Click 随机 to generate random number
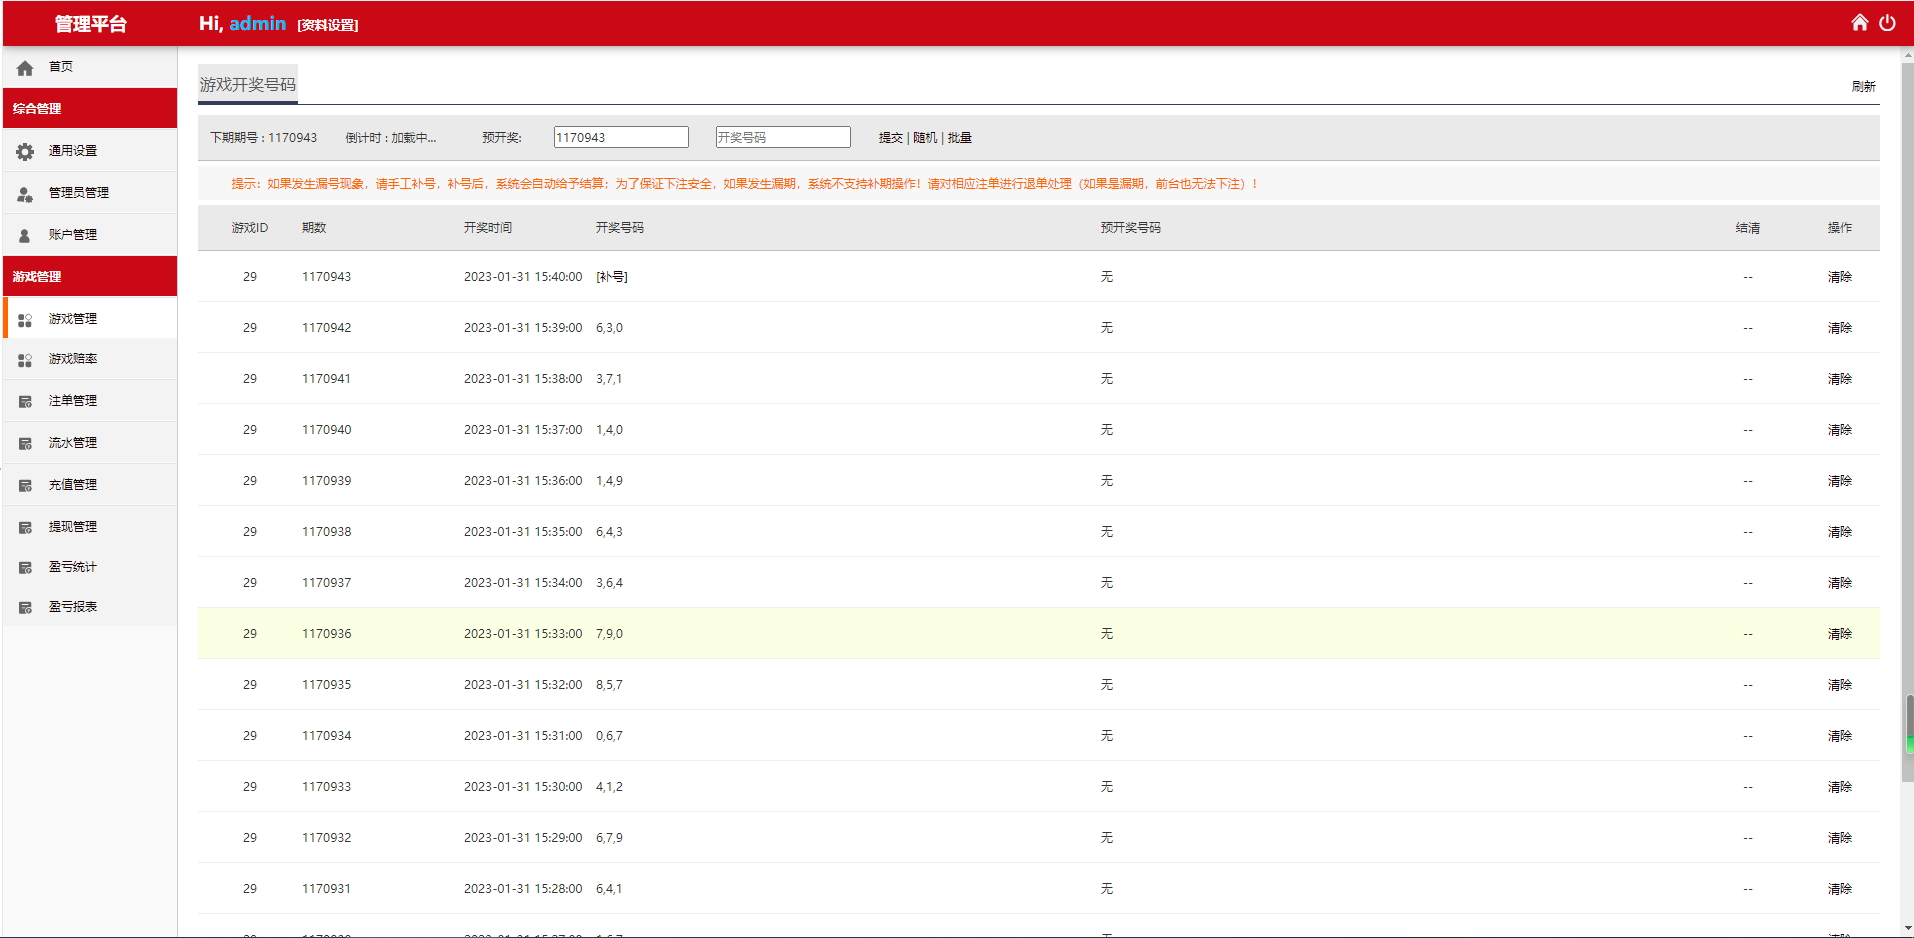The height and width of the screenshot is (938, 1914). (925, 138)
